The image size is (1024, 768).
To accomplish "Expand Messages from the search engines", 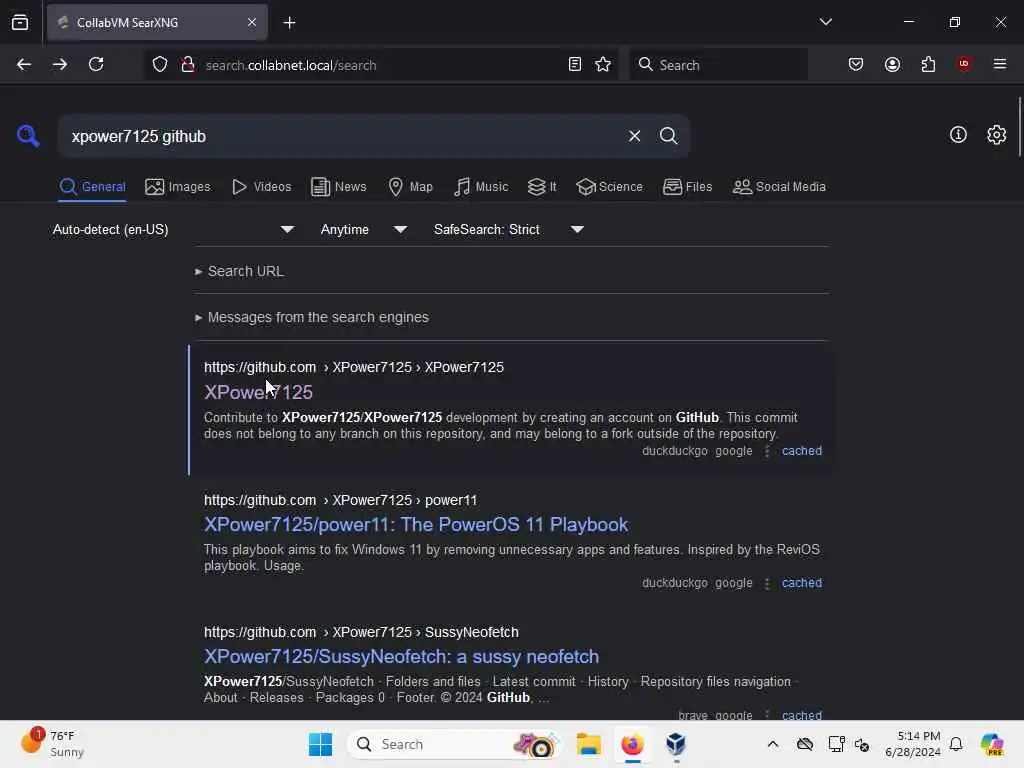I will tap(312, 317).
